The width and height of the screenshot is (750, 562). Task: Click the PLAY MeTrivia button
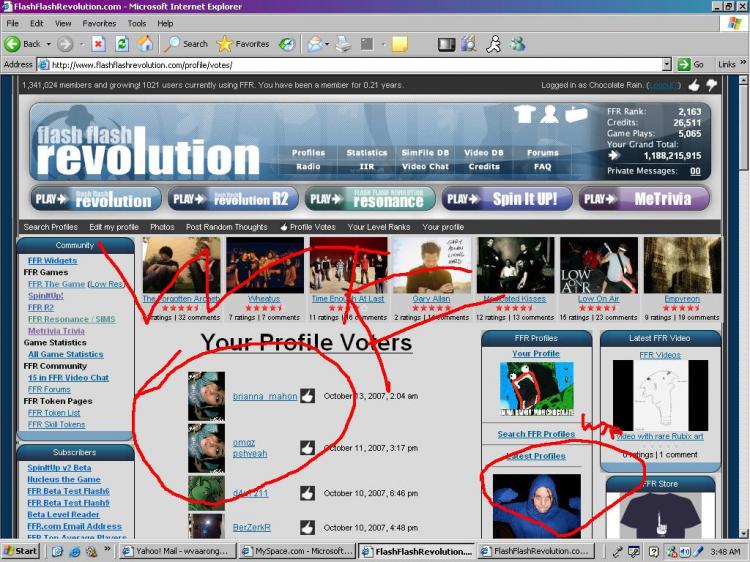[x=644, y=198]
